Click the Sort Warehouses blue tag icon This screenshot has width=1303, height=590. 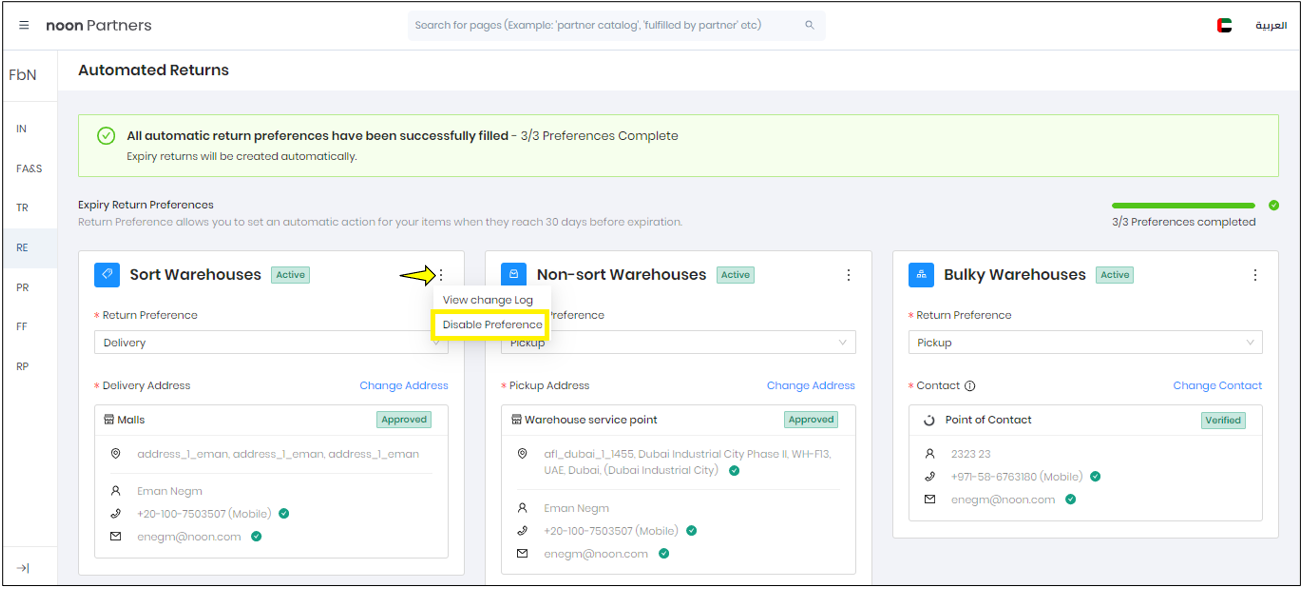(x=107, y=274)
